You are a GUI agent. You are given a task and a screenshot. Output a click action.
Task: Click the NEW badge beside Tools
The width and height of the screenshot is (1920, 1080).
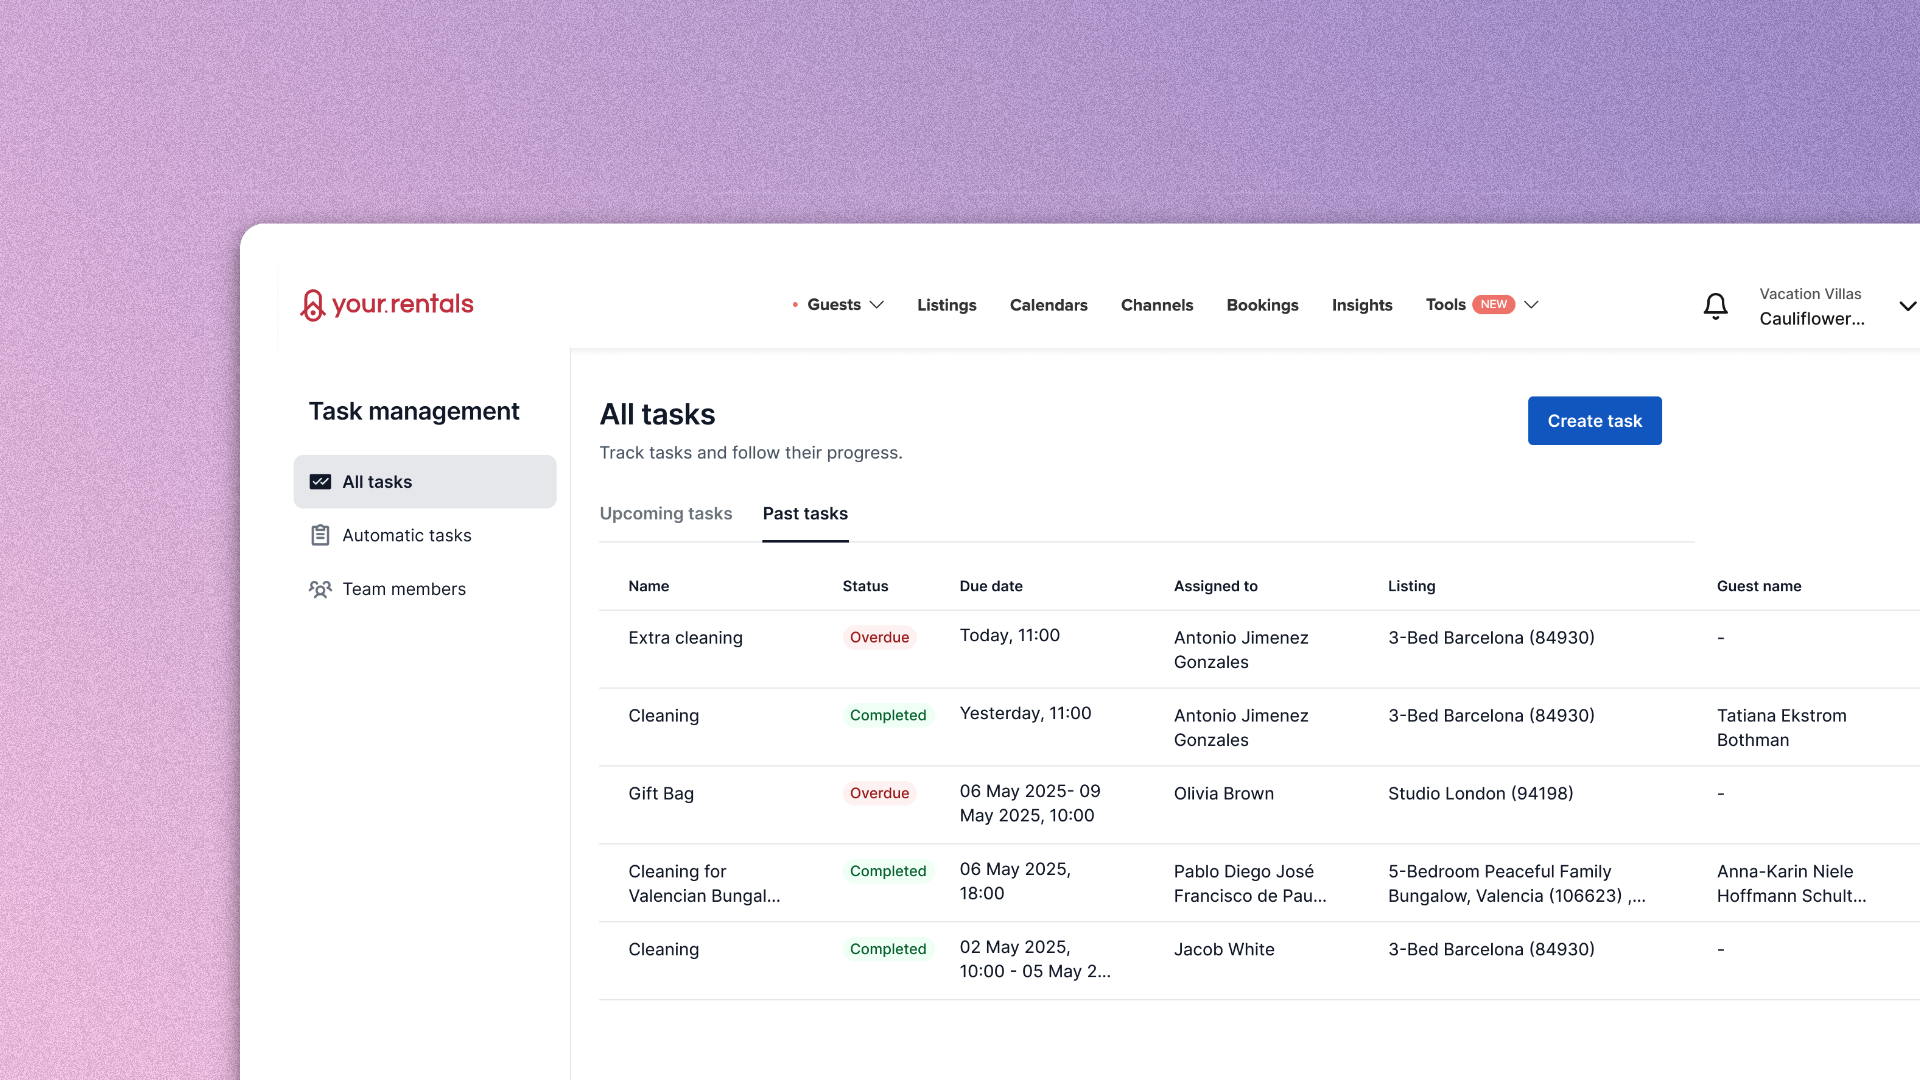(x=1493, y=305)
